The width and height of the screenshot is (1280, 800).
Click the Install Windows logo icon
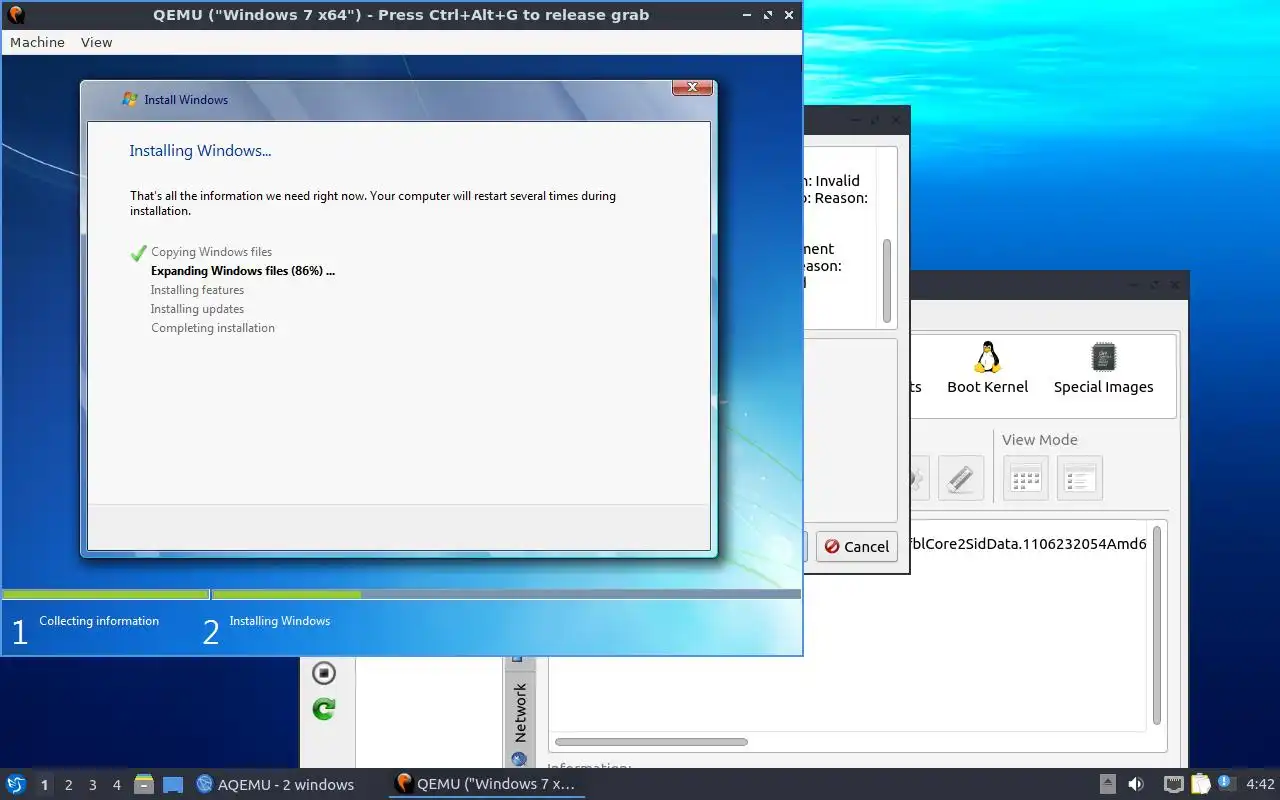click(129, 99)
